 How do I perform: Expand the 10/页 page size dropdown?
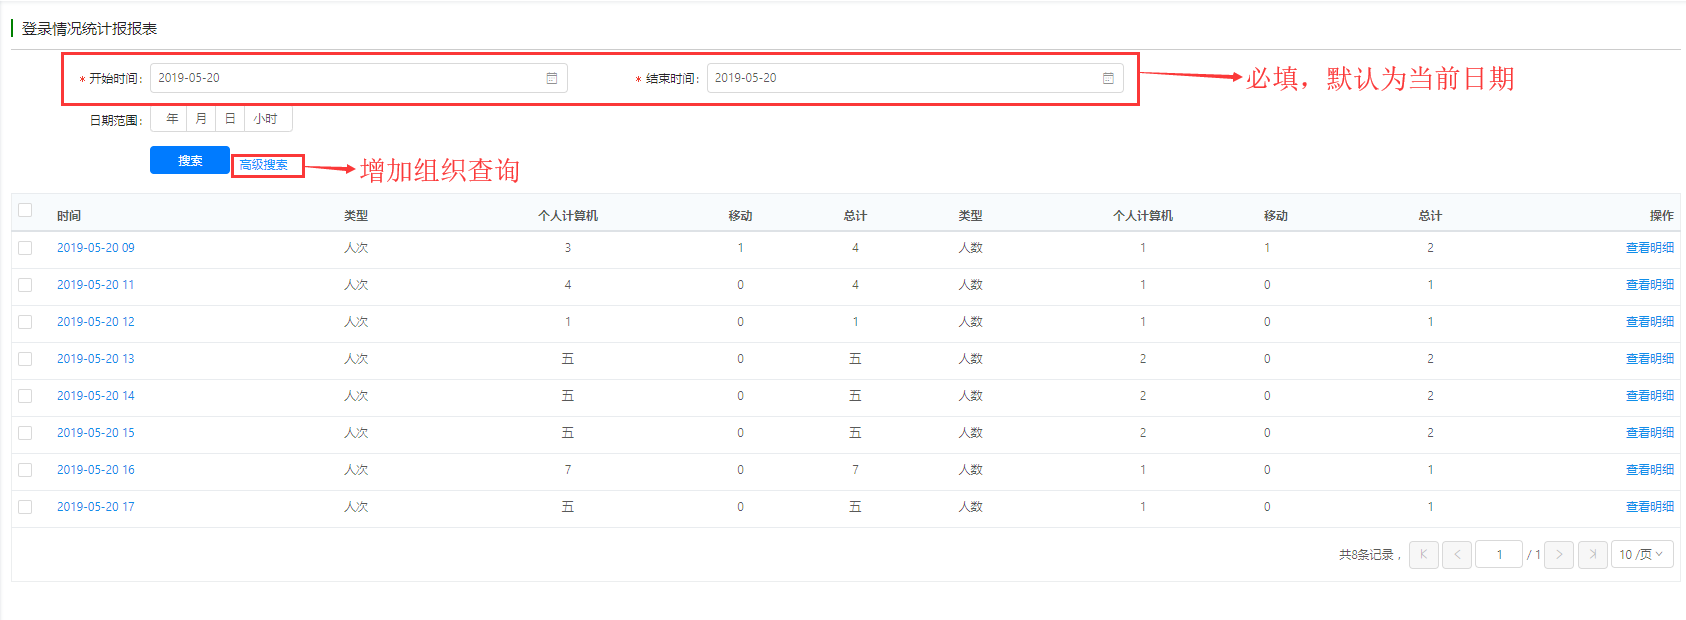tap(1641, 554)
